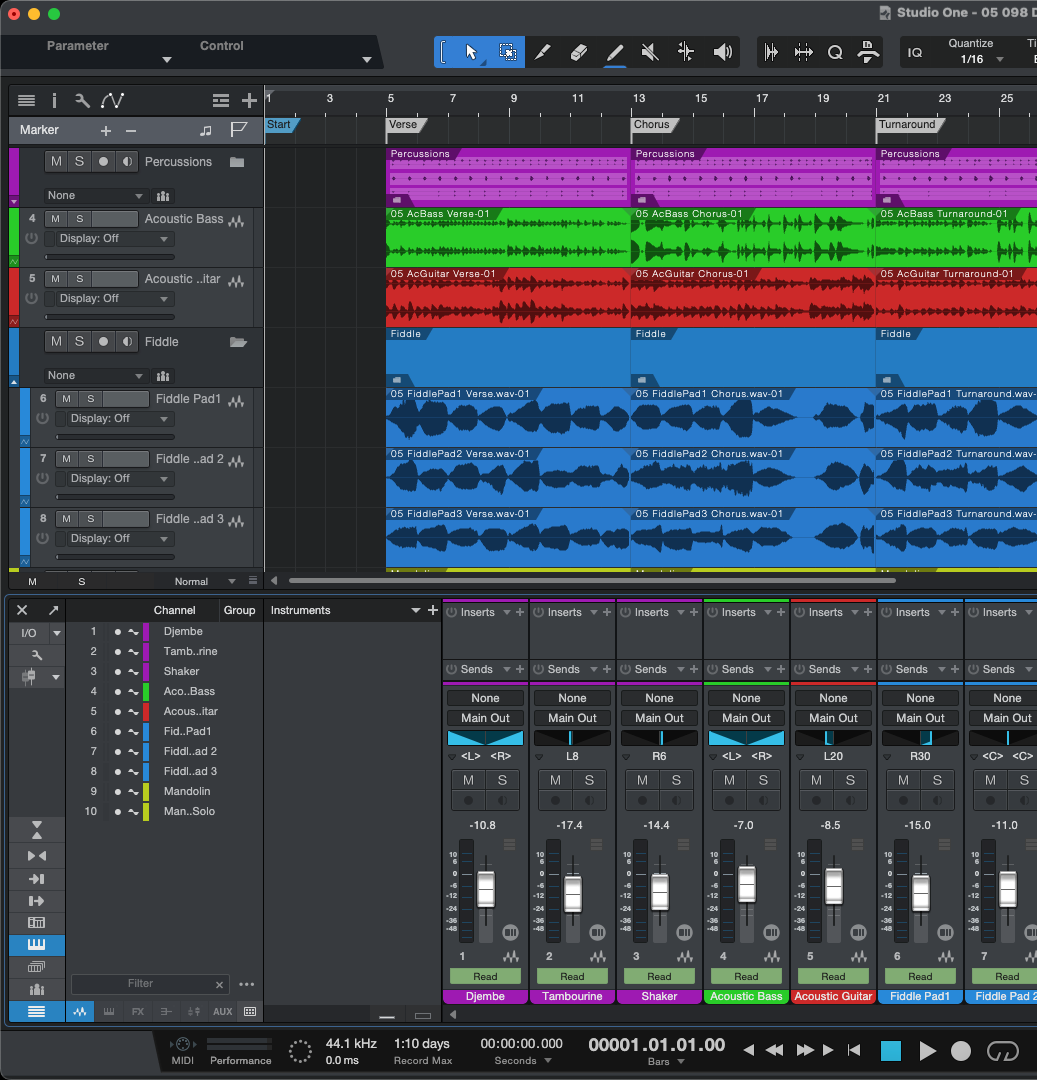The height and width of the screenshot is (1080, 1037).
Task: Mute the Djembe mixer channel
Action: point(468,780)
